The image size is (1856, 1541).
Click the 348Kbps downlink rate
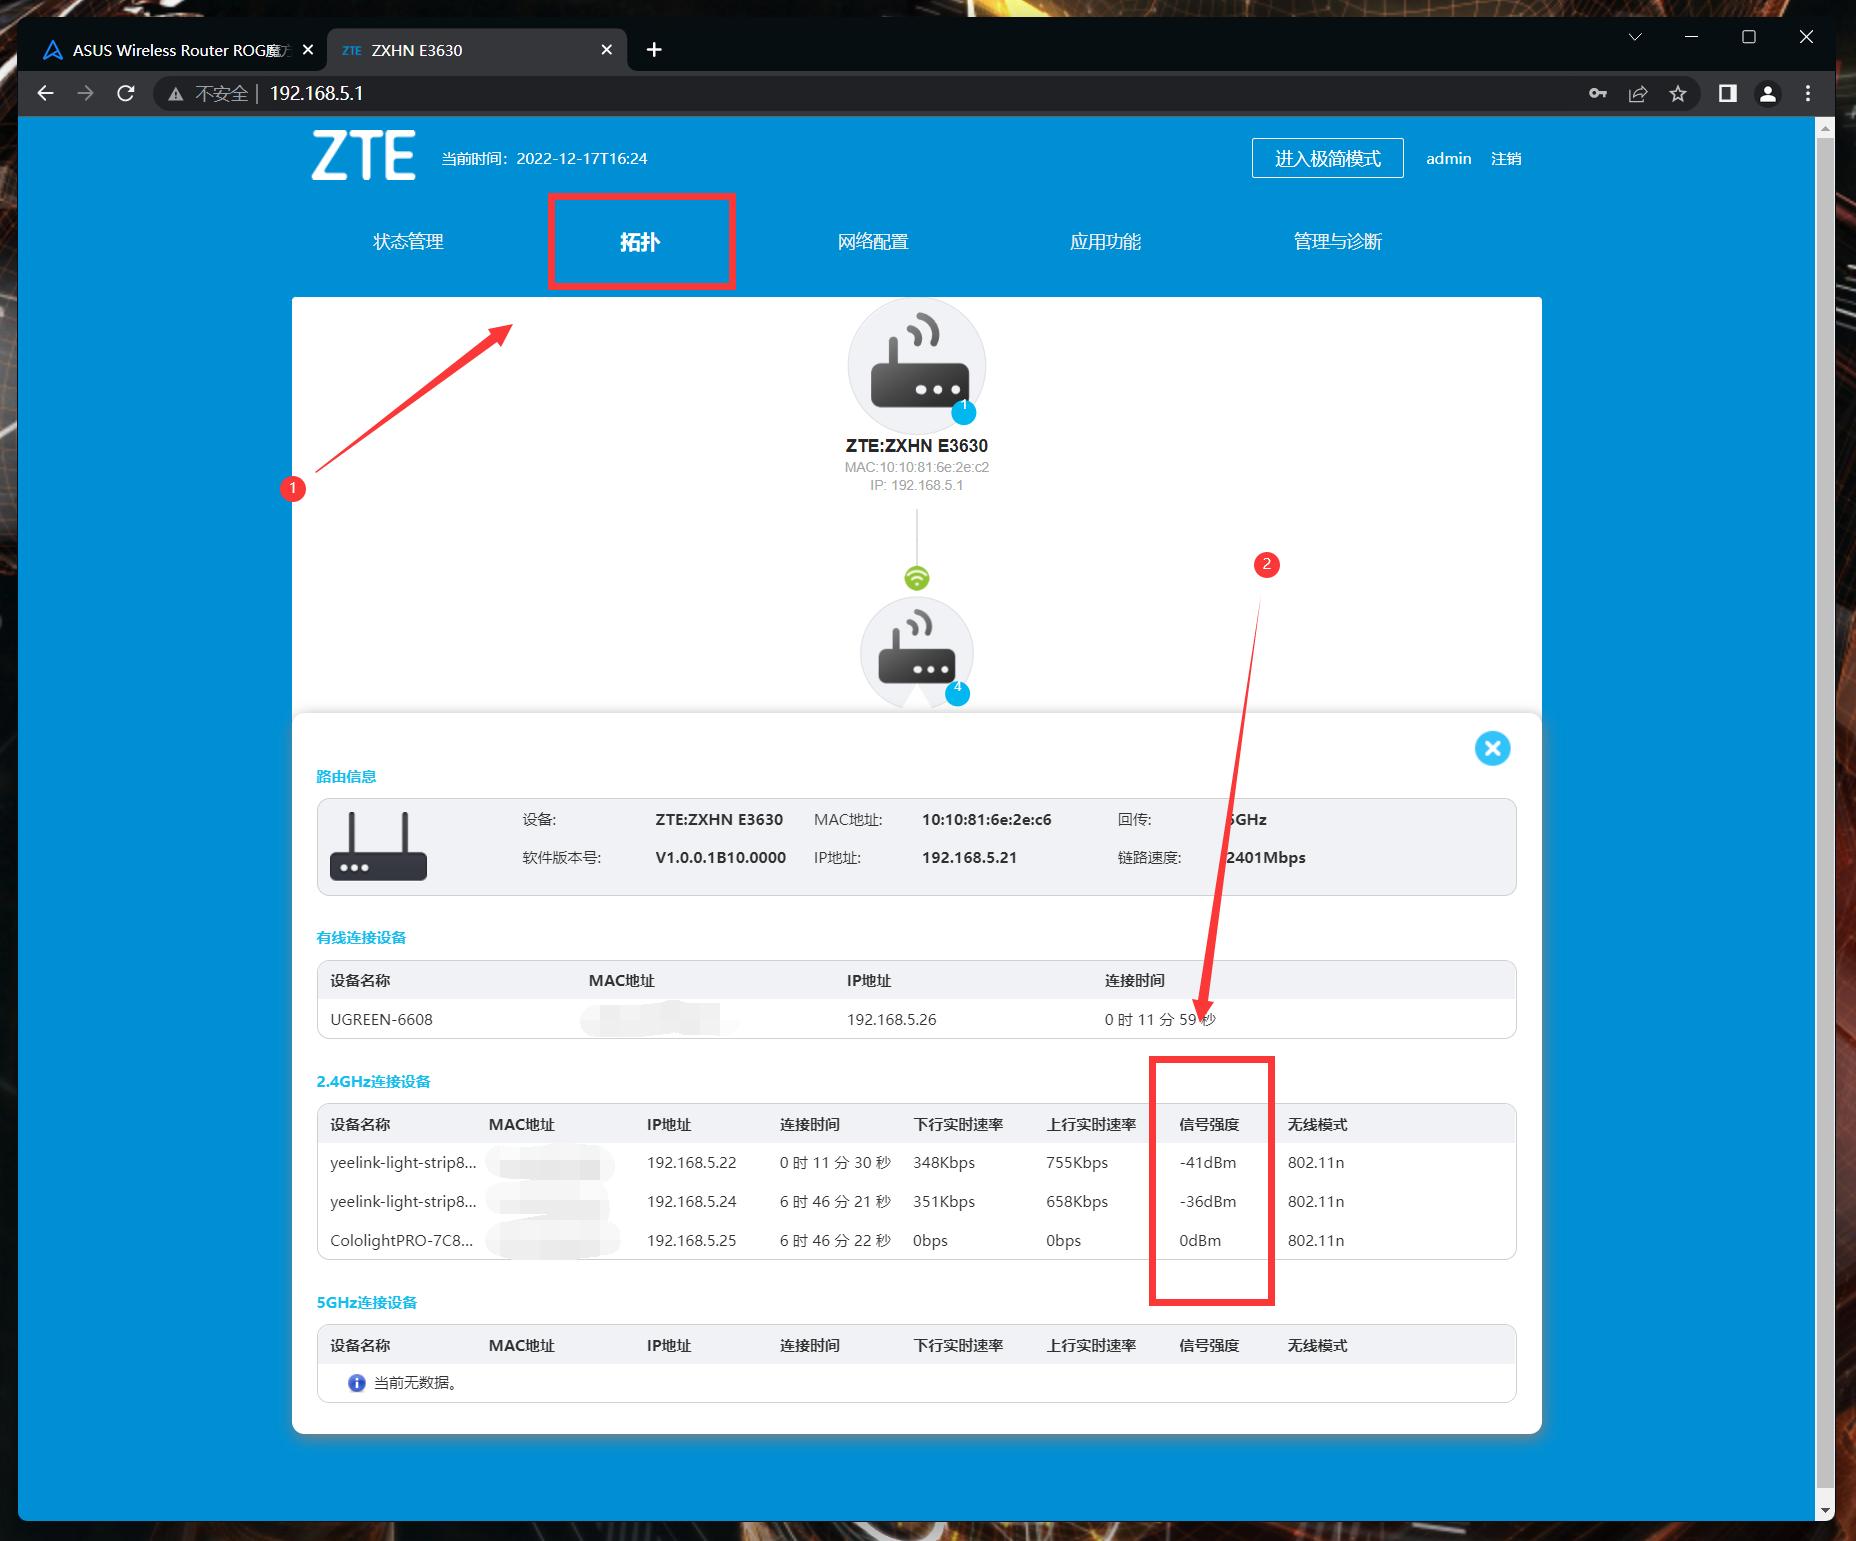click(x=944, y=1163)
